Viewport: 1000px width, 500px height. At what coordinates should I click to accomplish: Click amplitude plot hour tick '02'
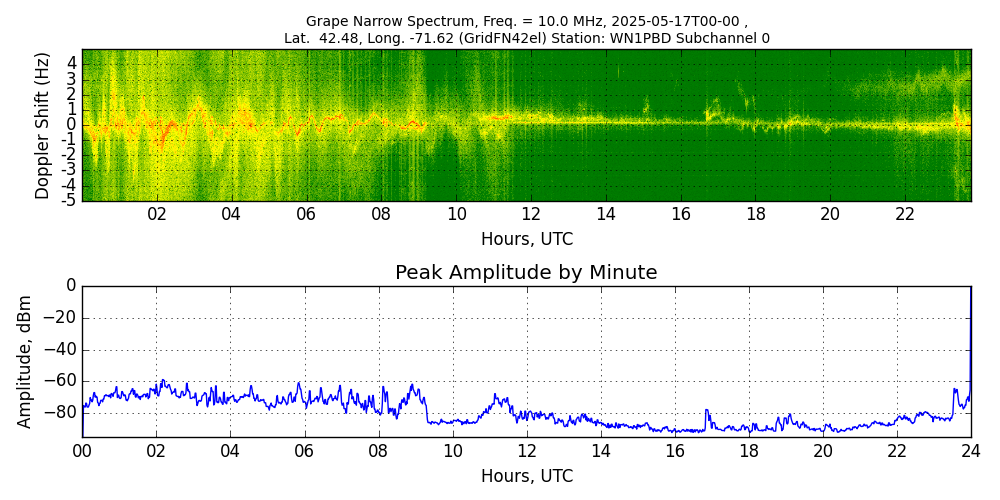[x=156, y=452]
